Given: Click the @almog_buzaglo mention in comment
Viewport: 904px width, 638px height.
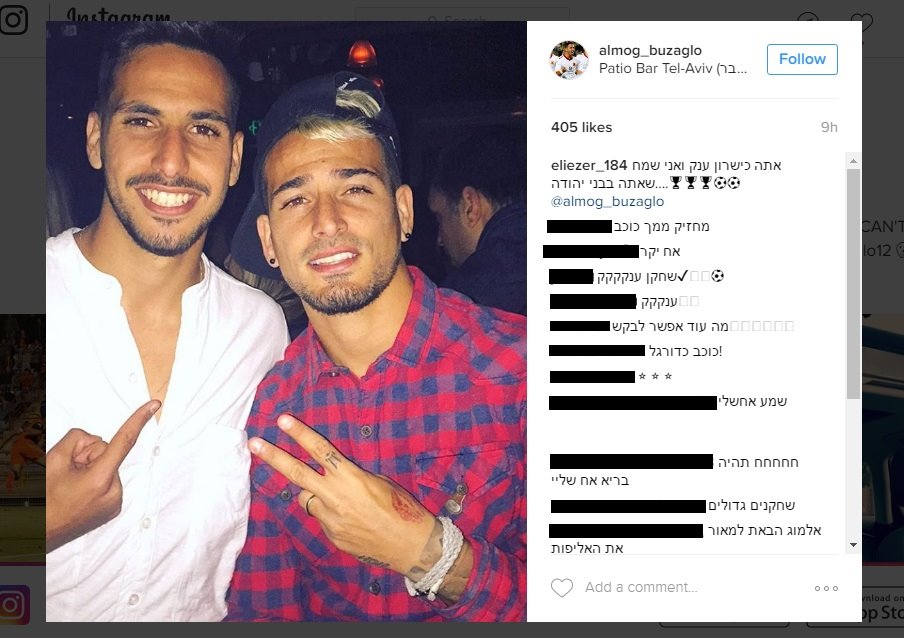Looking at the screenshot, I should pos(608,202).
